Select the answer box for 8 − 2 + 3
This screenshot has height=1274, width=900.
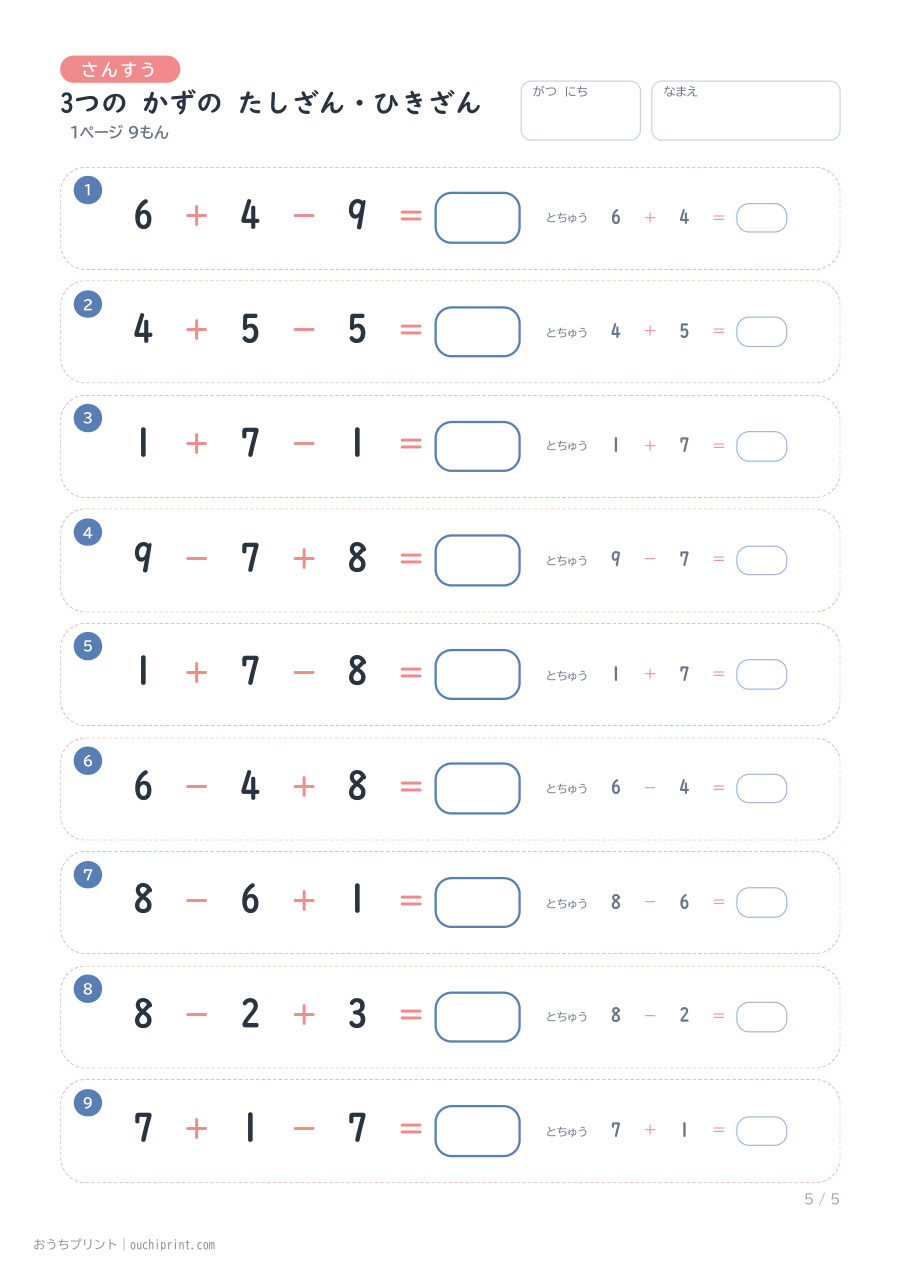[477, 1017]
